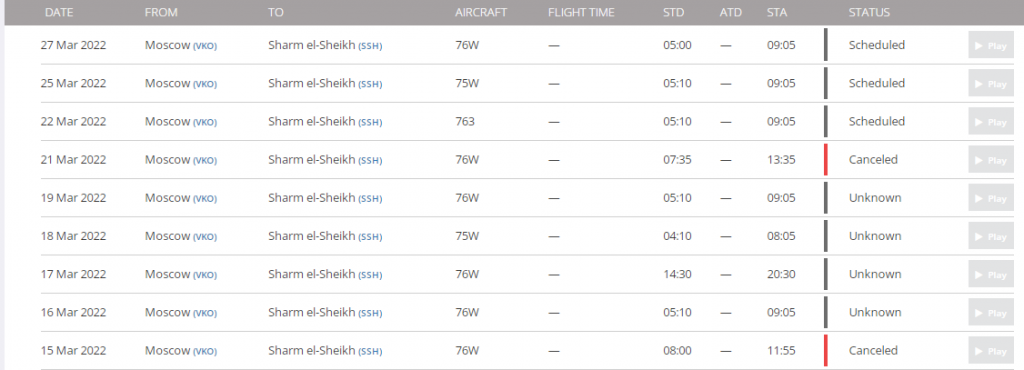
Task: Open VKO airport link in 27 Mar row
Action: (x=204, y=46)
